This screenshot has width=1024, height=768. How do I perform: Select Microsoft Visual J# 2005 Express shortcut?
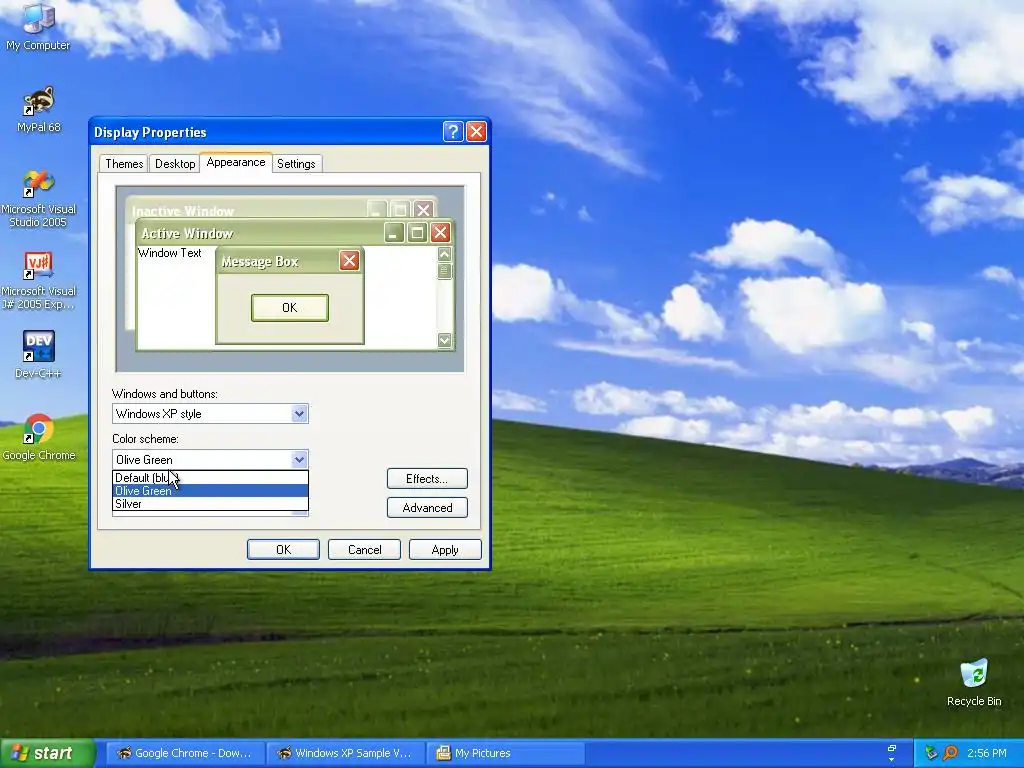click(x=39, y=281)
